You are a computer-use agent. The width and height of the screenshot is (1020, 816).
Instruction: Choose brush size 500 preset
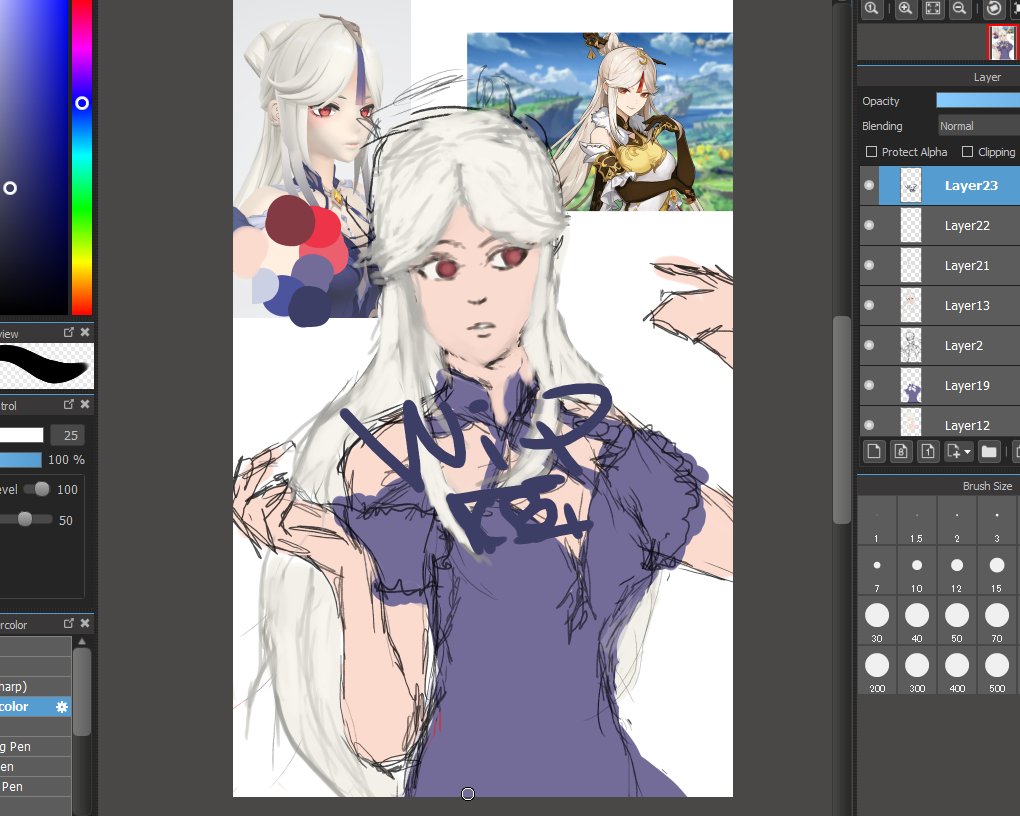[997, 671]
